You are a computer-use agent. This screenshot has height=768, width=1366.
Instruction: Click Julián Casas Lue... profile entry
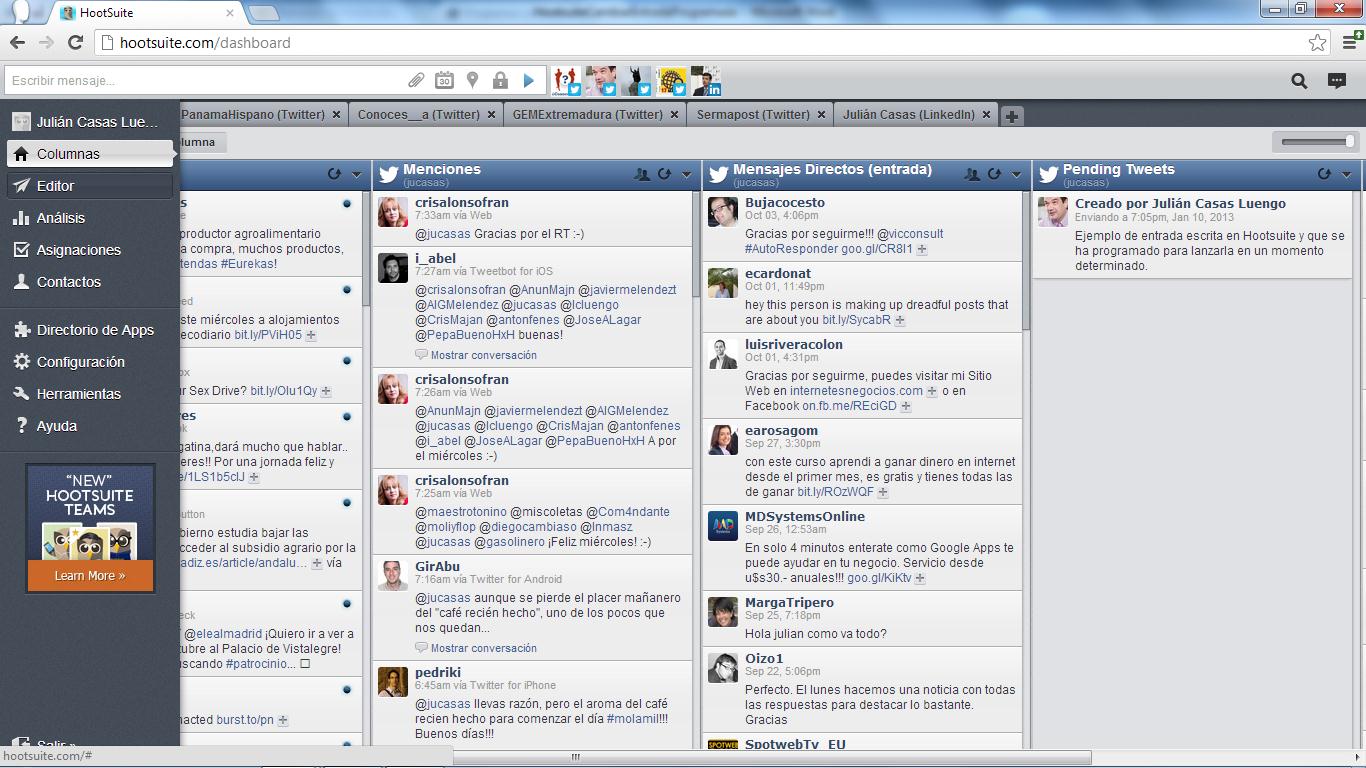(90, 122)
